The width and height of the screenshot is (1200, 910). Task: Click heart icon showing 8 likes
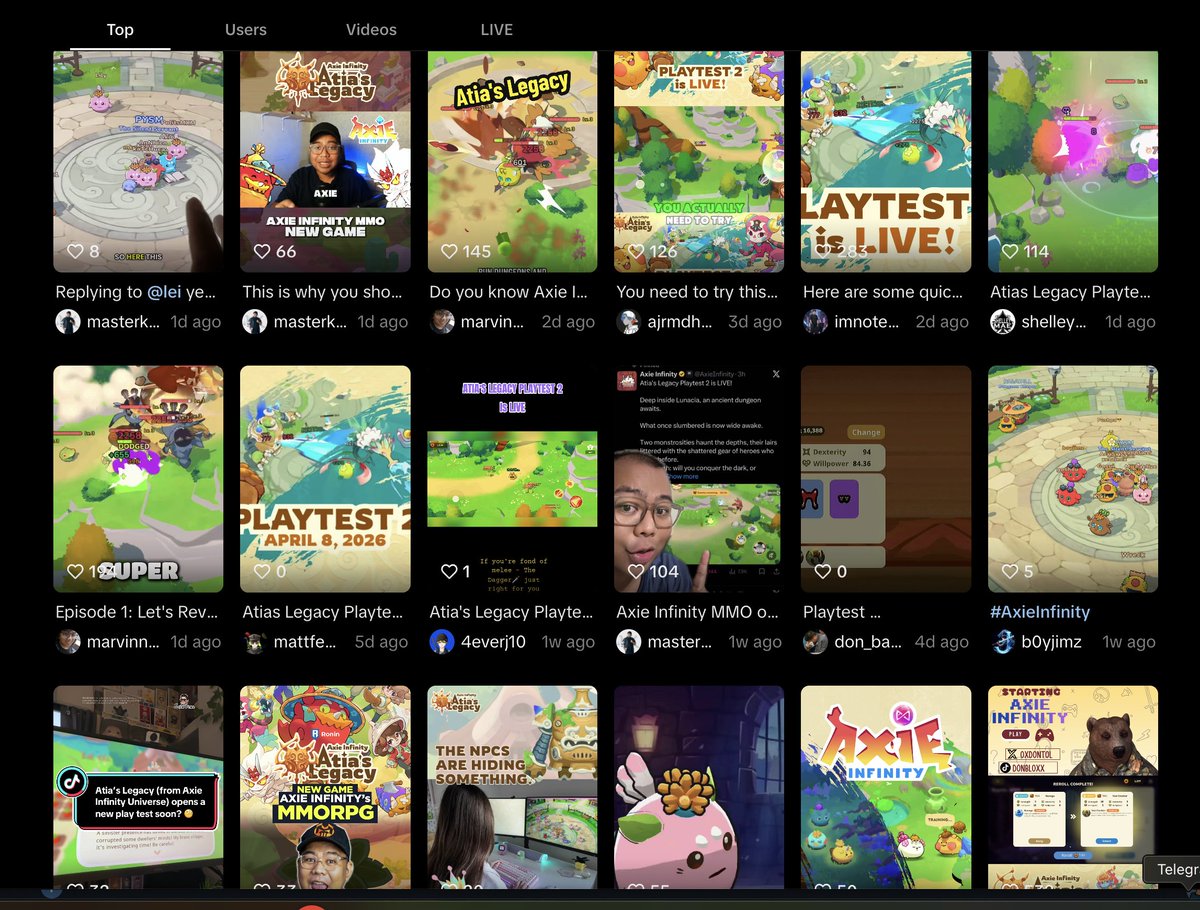(75, 251)
